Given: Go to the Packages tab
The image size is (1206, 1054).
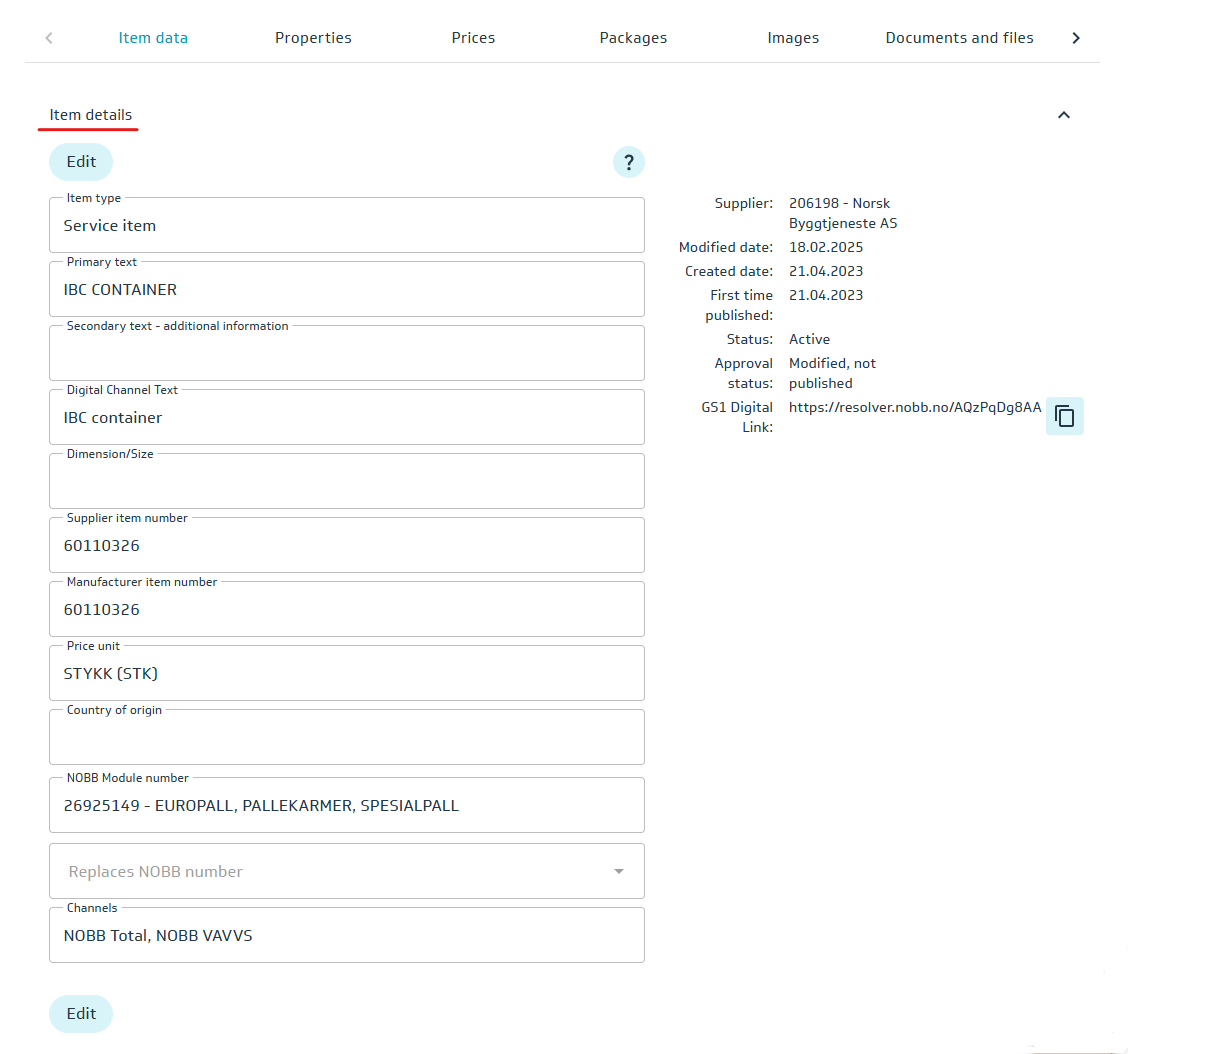Looking at the screenshot, I should pyautogui.click(x=633, y=38).
